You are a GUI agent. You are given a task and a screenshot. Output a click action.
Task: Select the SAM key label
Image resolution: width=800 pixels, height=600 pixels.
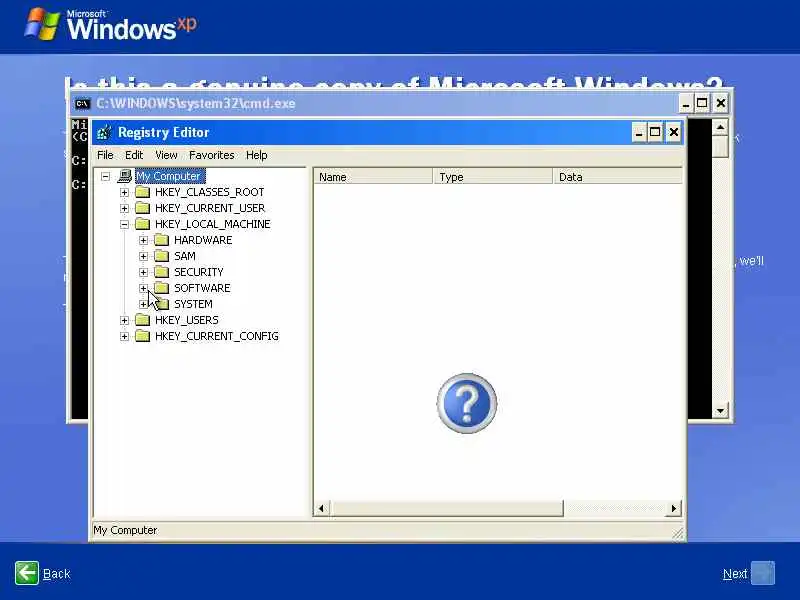pos(185,256)
